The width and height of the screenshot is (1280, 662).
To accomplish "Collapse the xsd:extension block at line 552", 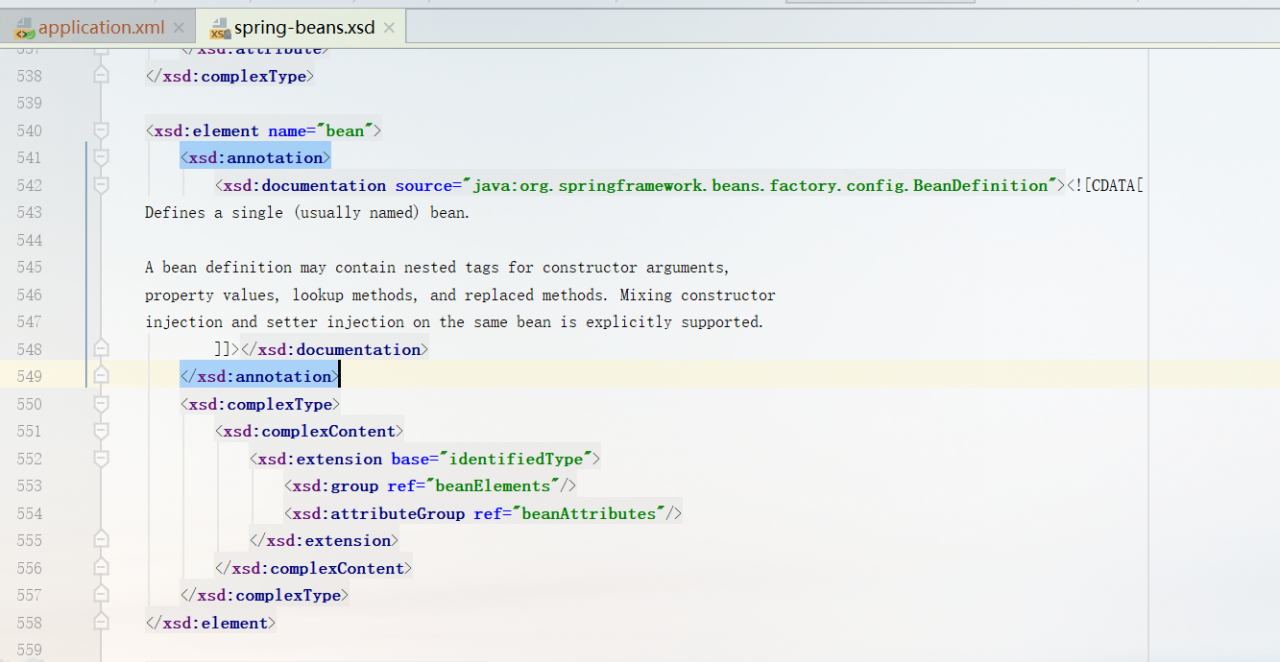I will point(101,459).
